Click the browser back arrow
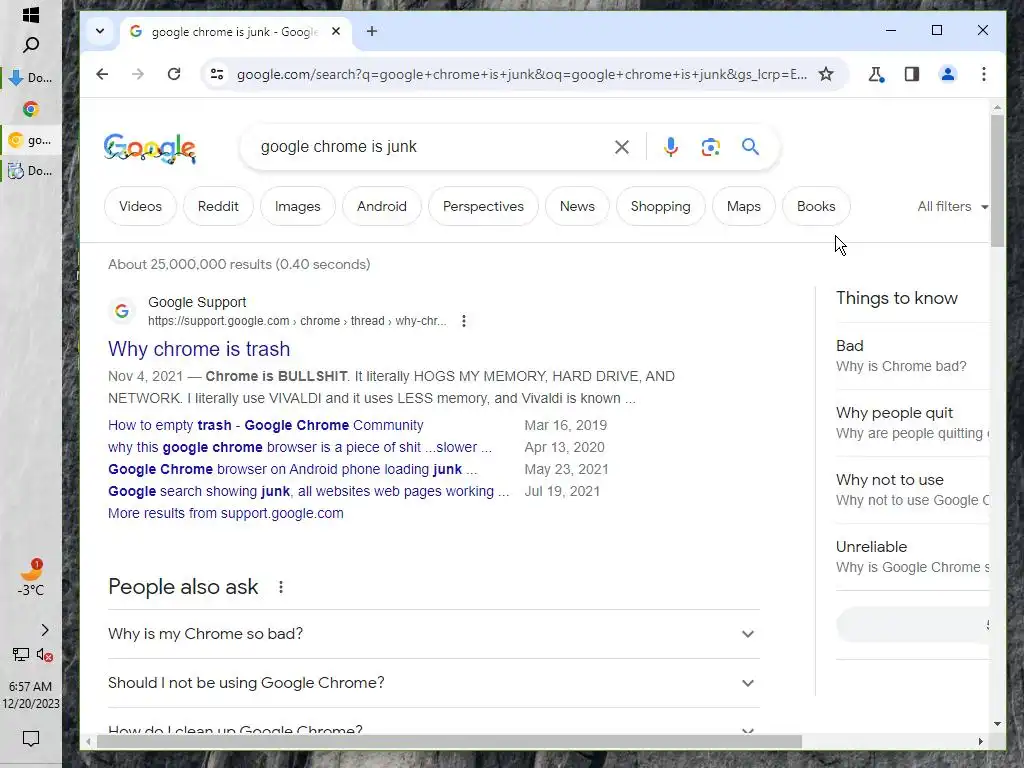 pyautogui.click(x=102, y=74)
